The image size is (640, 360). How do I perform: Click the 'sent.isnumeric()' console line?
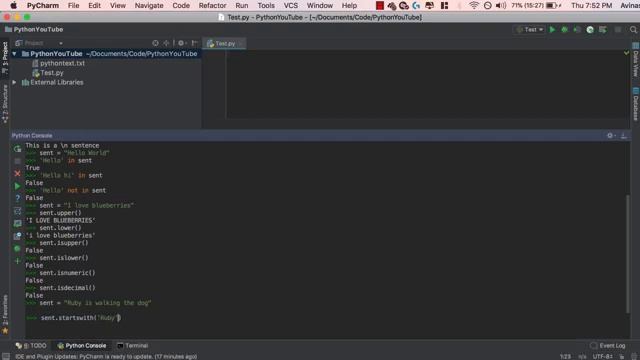coord(67,273)
